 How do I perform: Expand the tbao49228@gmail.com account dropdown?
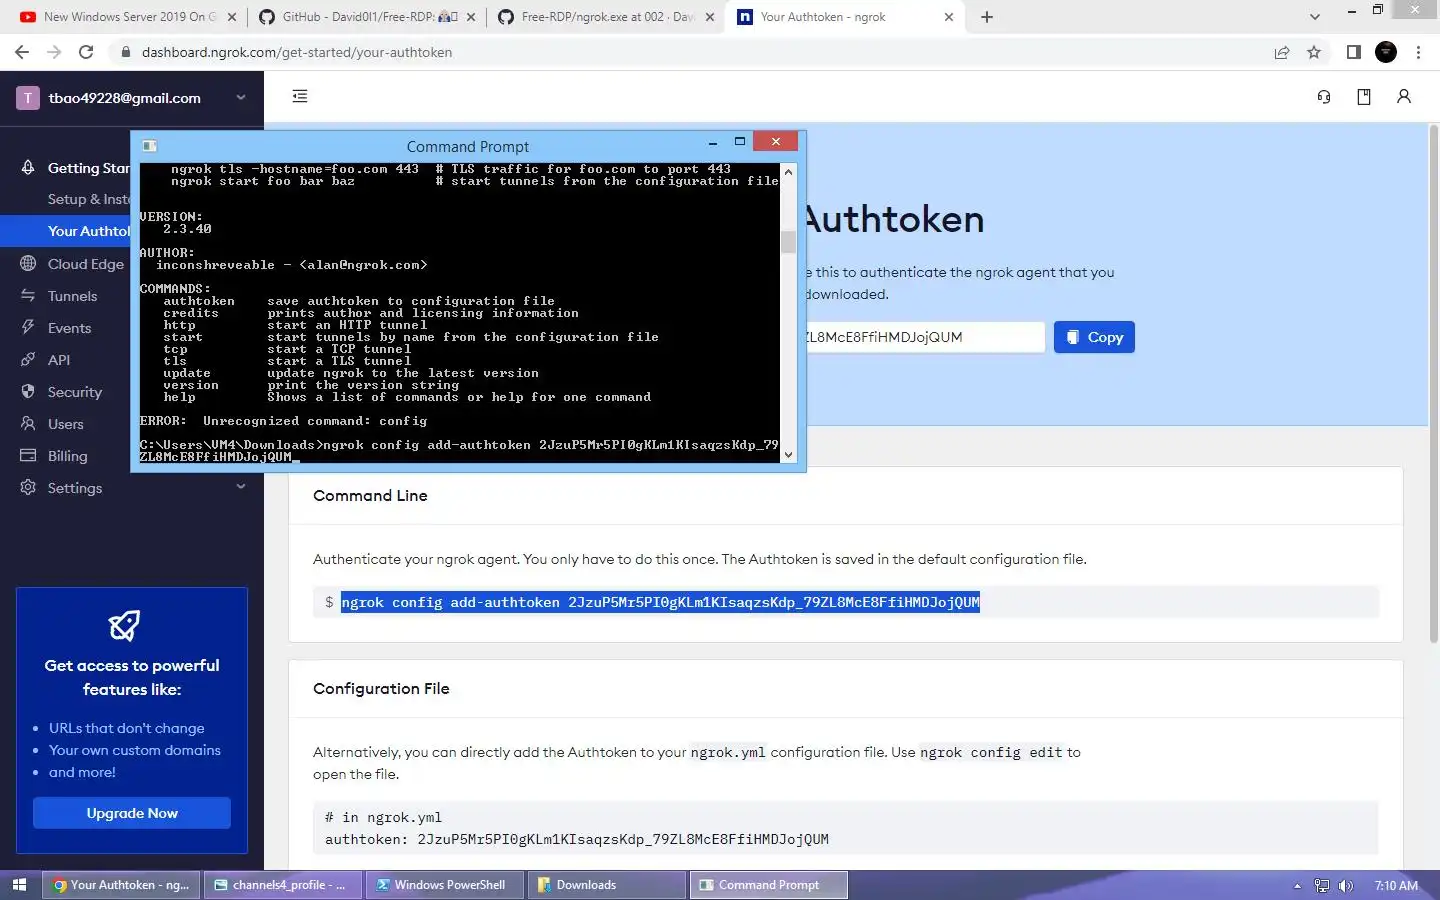pyautogui.click(x=241, y=97)
